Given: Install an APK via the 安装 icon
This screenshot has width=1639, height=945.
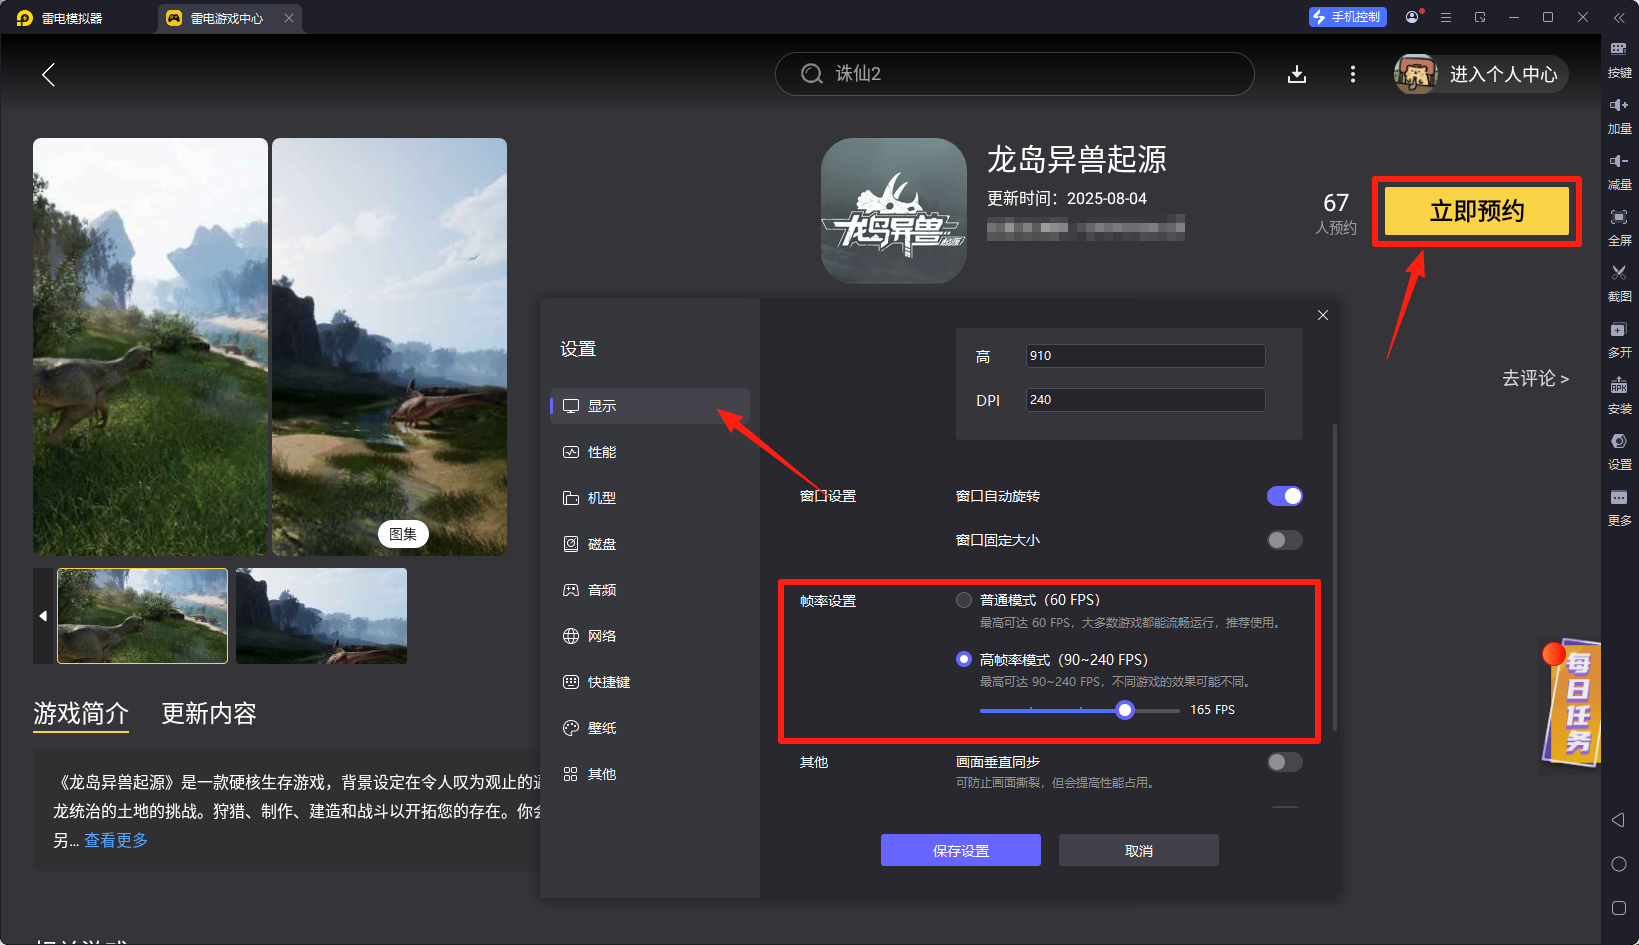Looking at the screenshot, I should pos(1619,395).
